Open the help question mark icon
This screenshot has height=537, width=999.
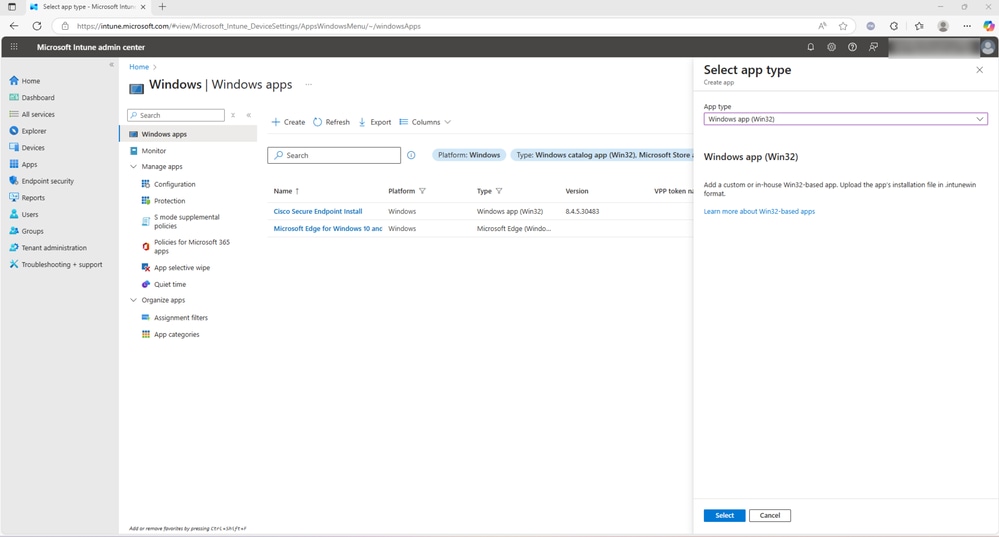click(852, 47)
